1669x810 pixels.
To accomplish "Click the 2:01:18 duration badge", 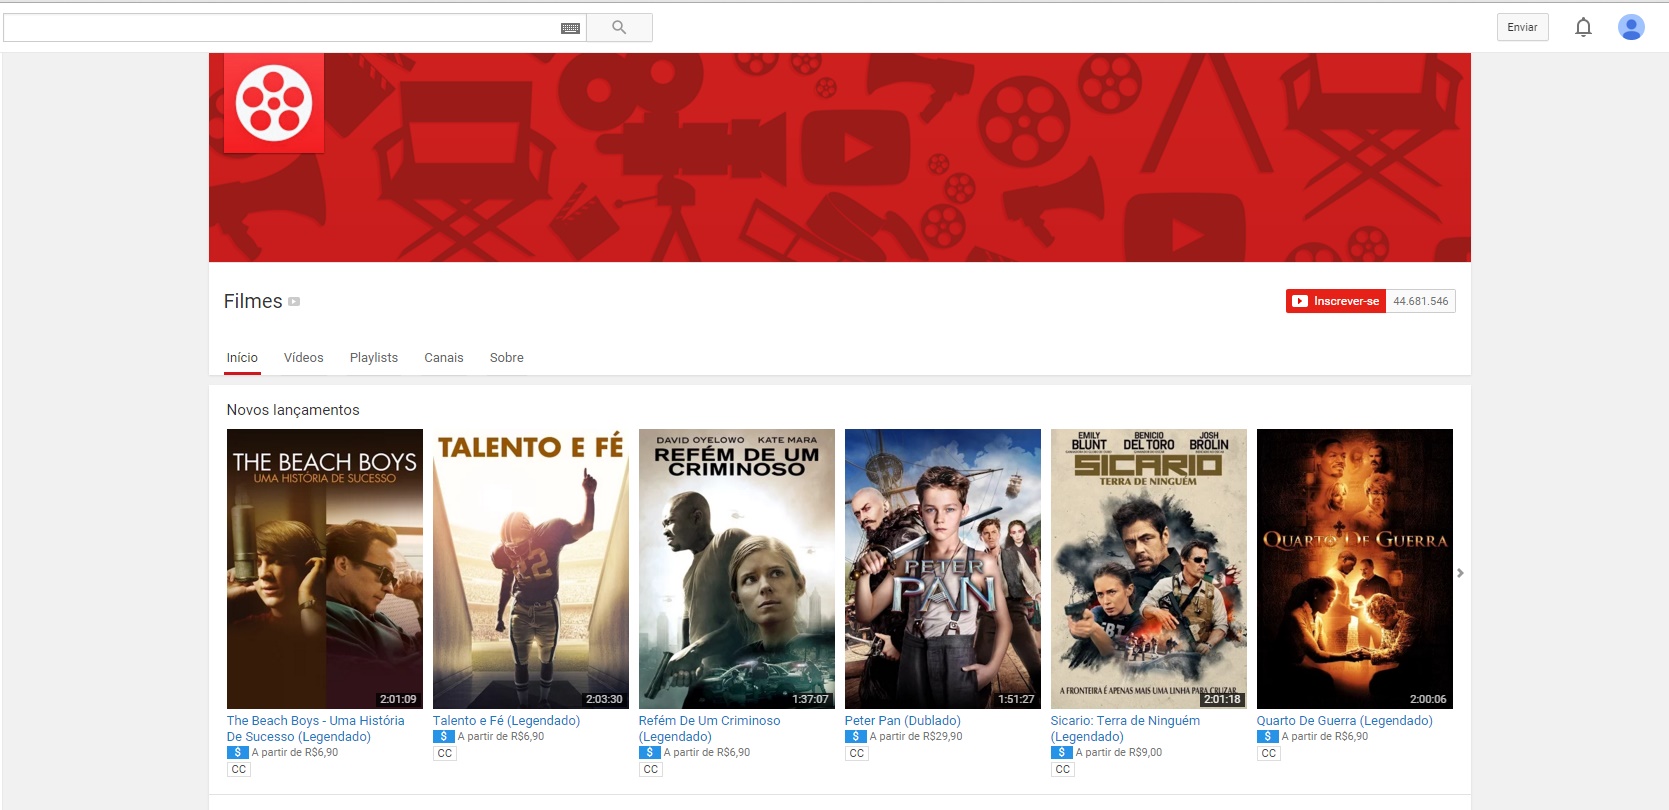I will [1222, 699].
